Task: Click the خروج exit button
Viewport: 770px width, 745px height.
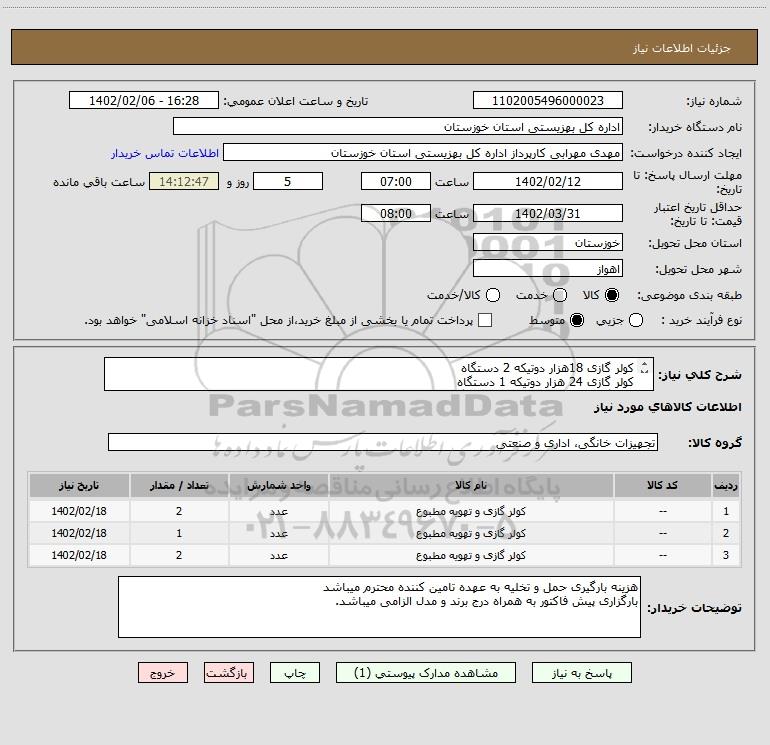Action: coord(163,673)
